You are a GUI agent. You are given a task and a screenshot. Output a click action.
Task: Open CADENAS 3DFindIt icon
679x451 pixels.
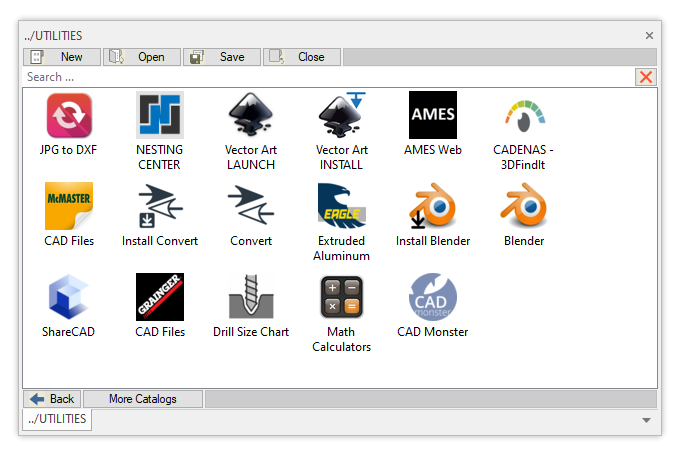[x=523, y=116]
